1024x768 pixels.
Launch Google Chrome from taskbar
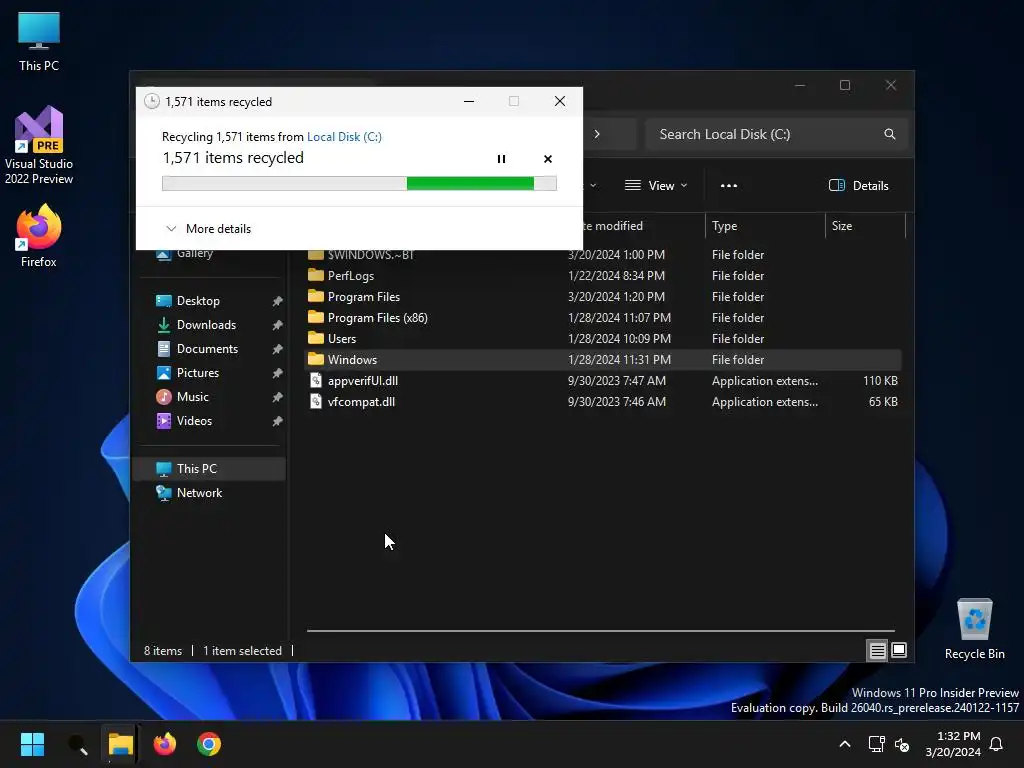[x=209, y=744]
